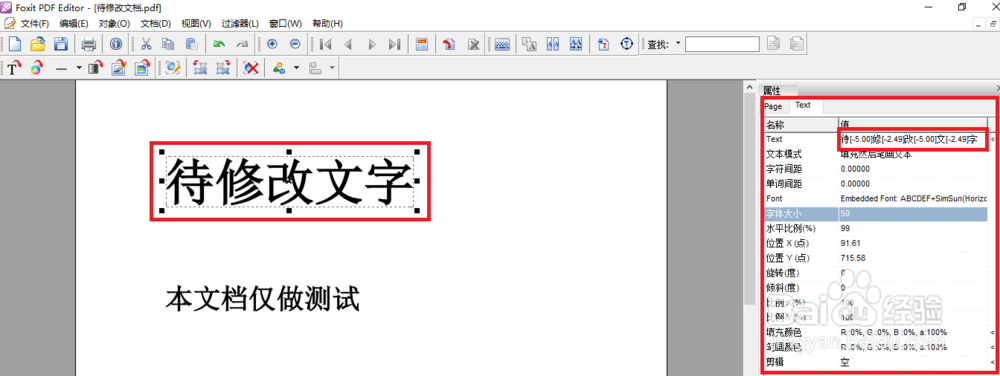Viewport: 1000px width, 376px height.
Task: Open the 对象(O) menu
Action: coord(114,24)
